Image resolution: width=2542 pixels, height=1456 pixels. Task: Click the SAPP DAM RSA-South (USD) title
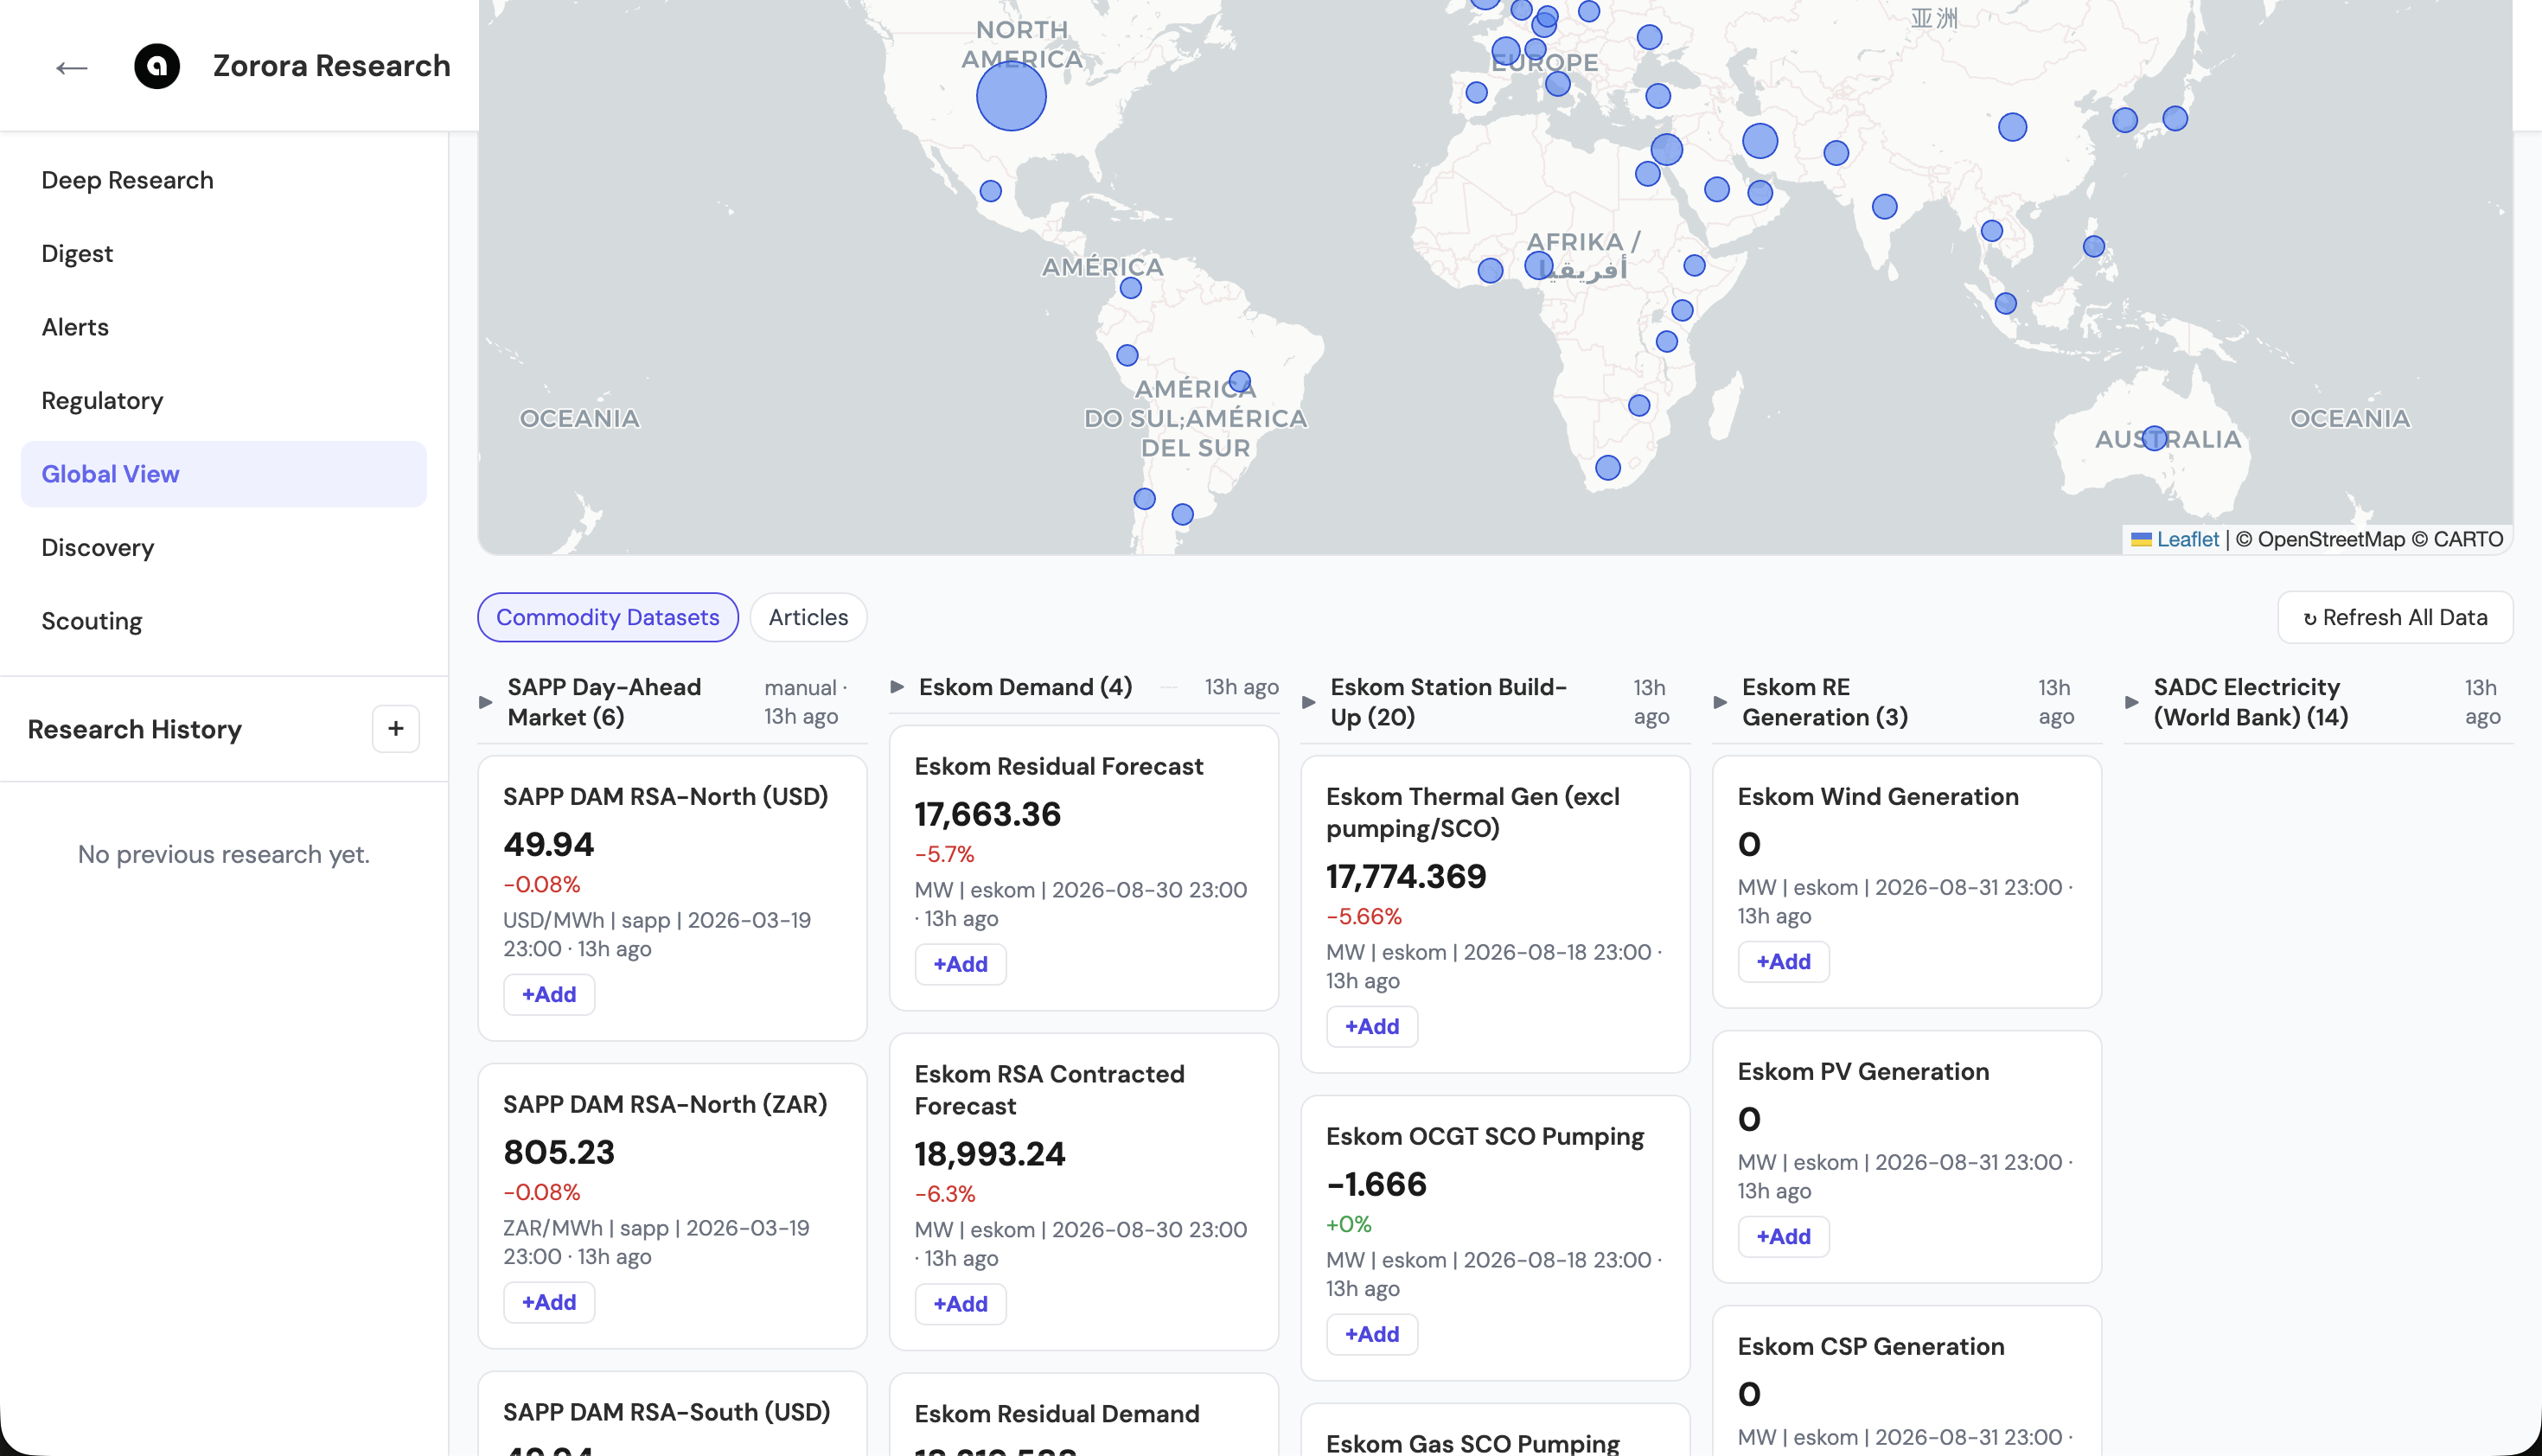pyautogui.click(x=667, y=1413)
